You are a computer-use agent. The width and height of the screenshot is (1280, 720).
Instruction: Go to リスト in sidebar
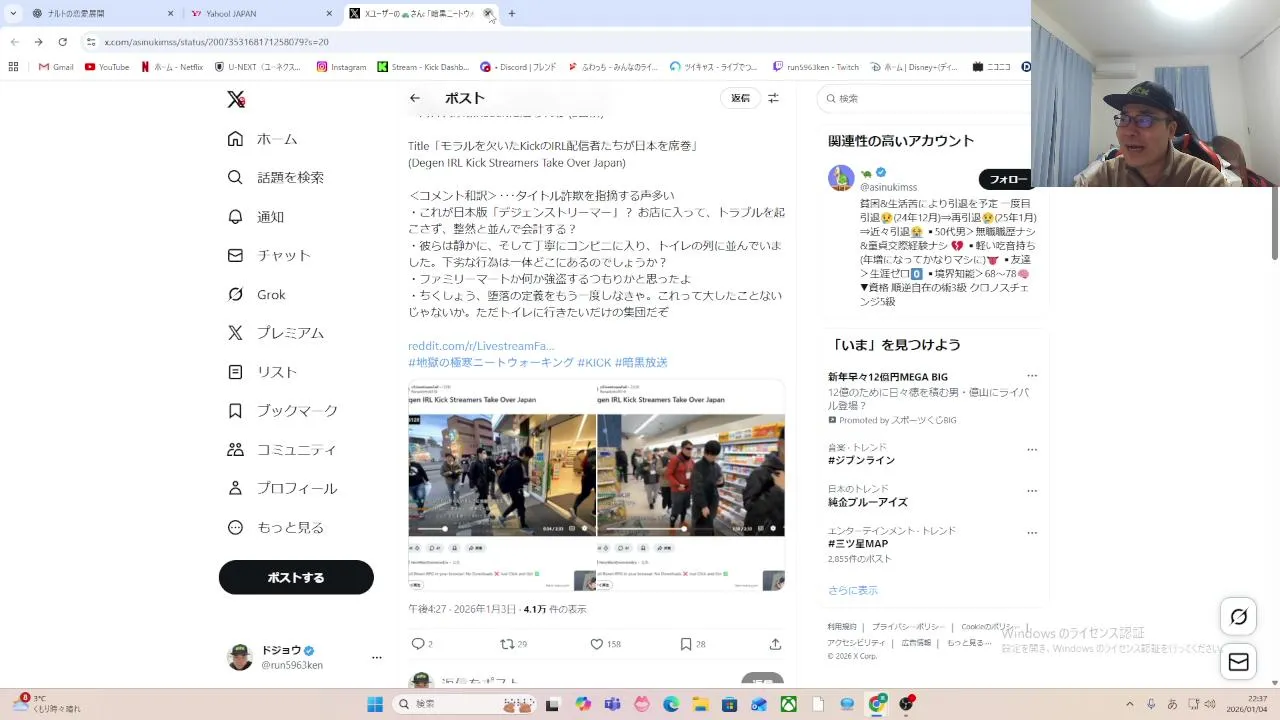click(262, 372)
